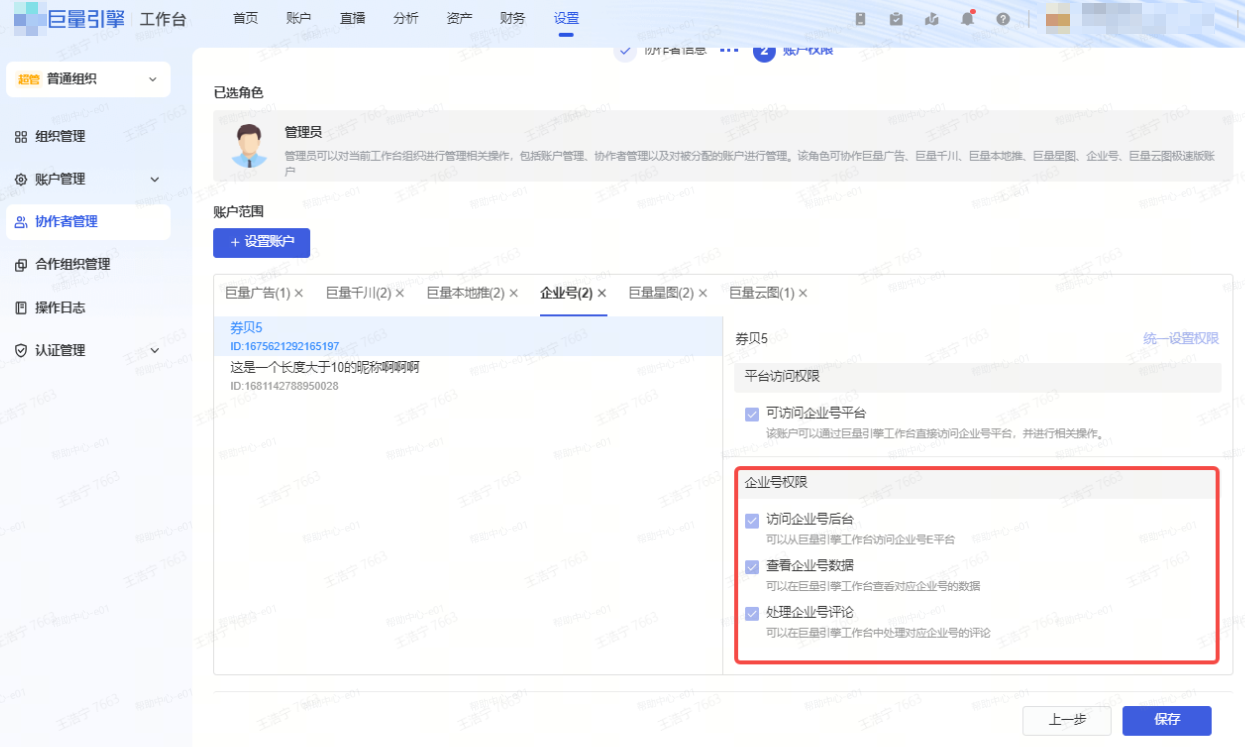This screenshot has width=1245, height=747.
Task: Open 资产 in top navigation
Action: pyautogui.click(x=459, y=19)
